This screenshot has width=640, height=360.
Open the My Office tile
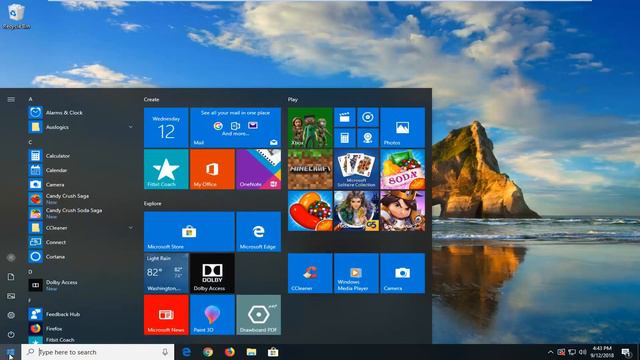coord(212,169)
